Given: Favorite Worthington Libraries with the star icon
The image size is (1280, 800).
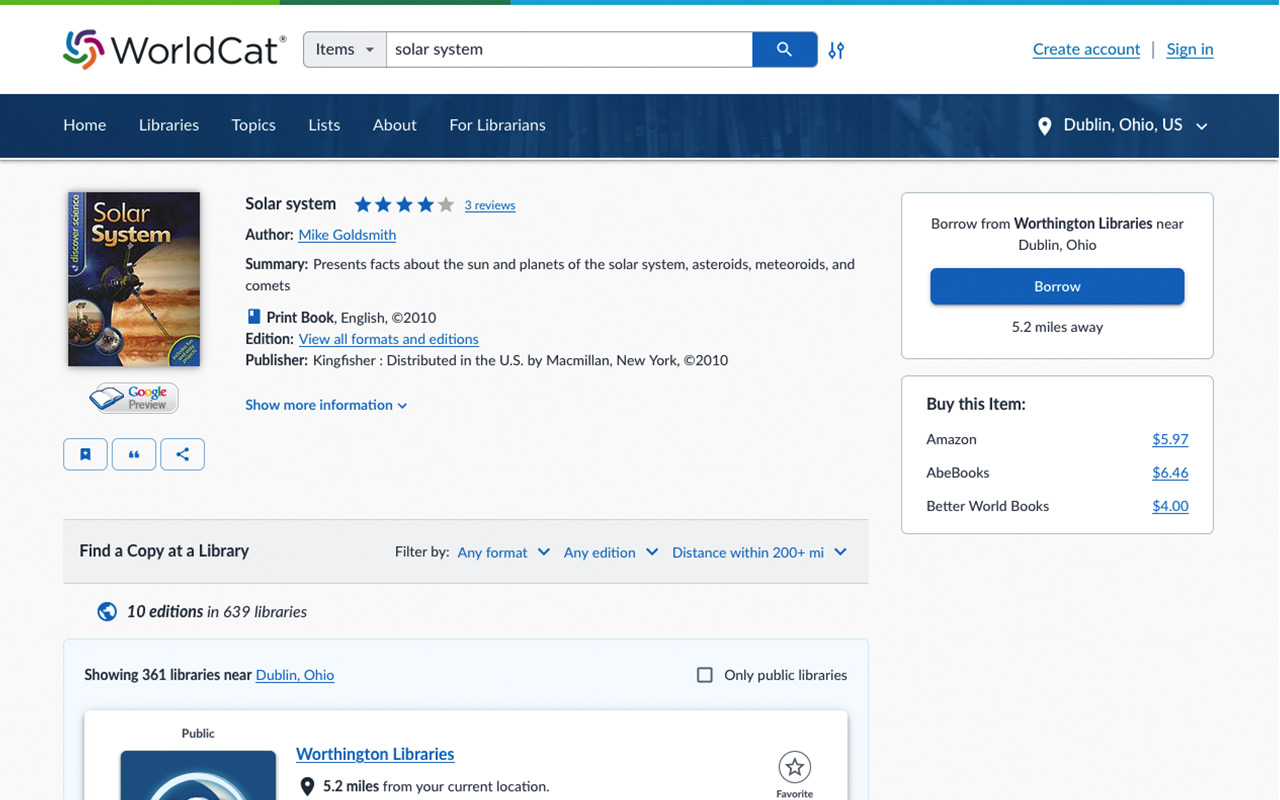Looking at the screenshot, I should (793, 765).
